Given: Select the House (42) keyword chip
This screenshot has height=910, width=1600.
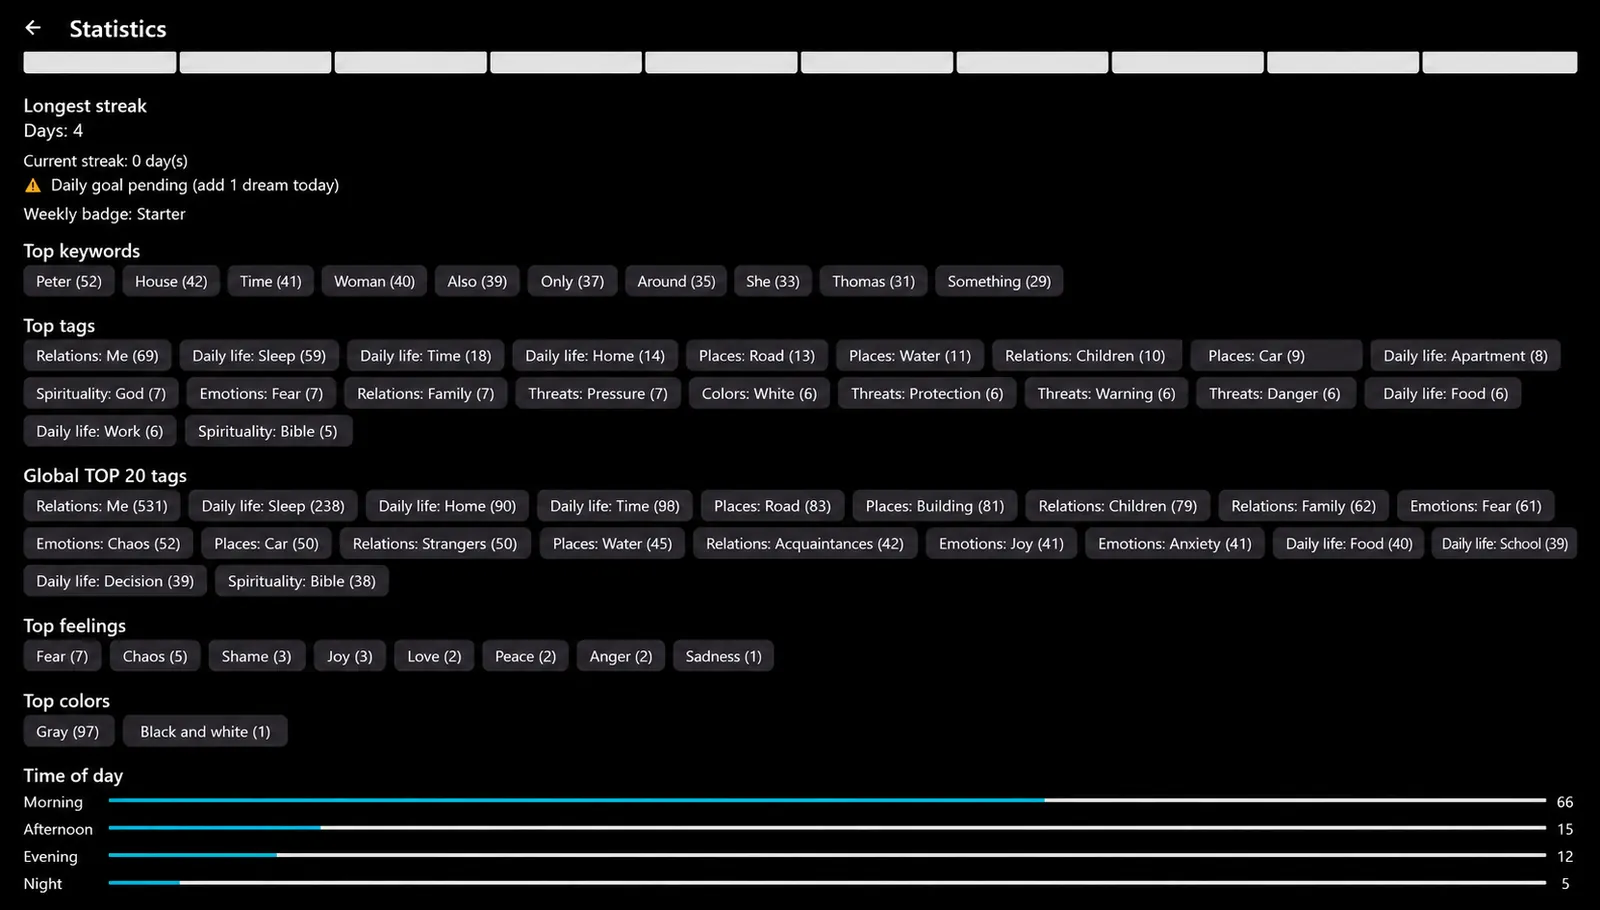Looking at the screenshot, I should coord(171,281).
